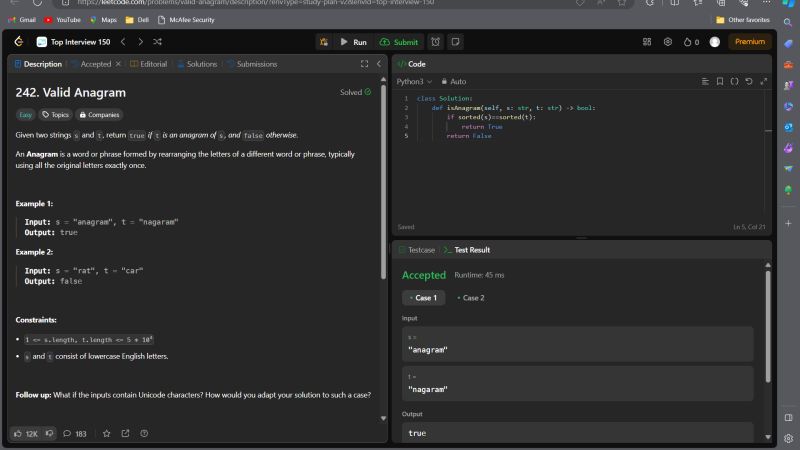800x450 pixels.
Task: Share the problem link icon
Action: [x=125, y=433]
